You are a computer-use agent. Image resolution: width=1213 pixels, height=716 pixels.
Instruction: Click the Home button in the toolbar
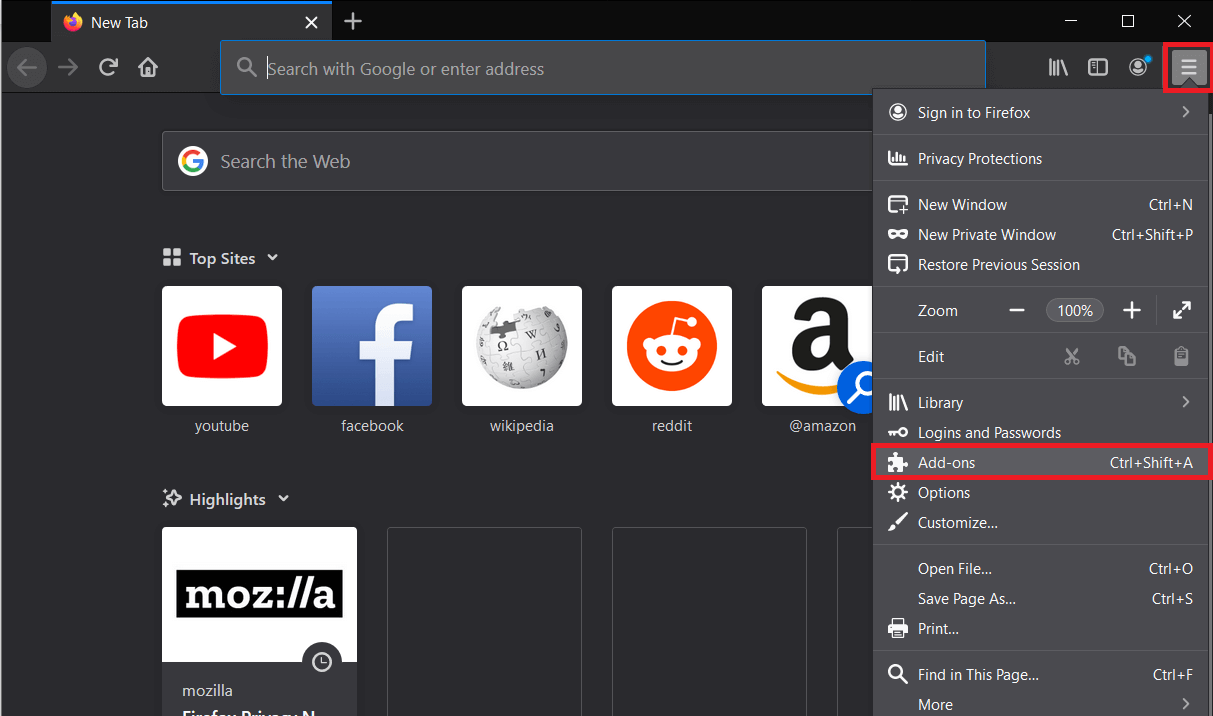[148, 68]
